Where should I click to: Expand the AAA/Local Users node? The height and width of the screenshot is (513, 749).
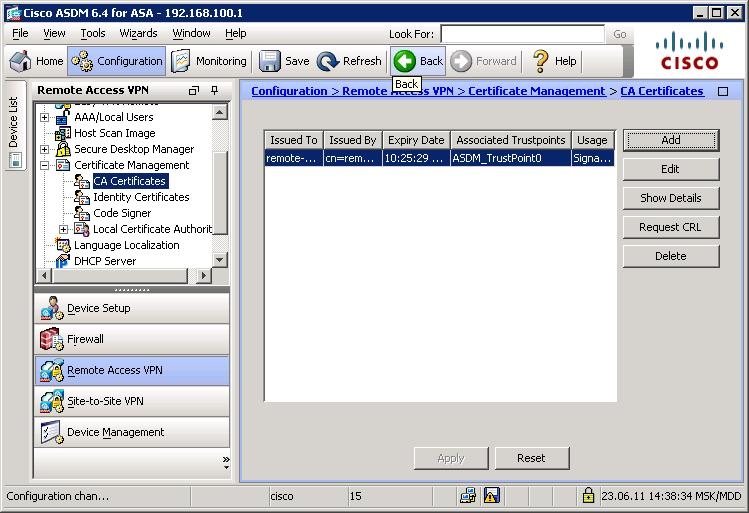(x=44, y=118)
